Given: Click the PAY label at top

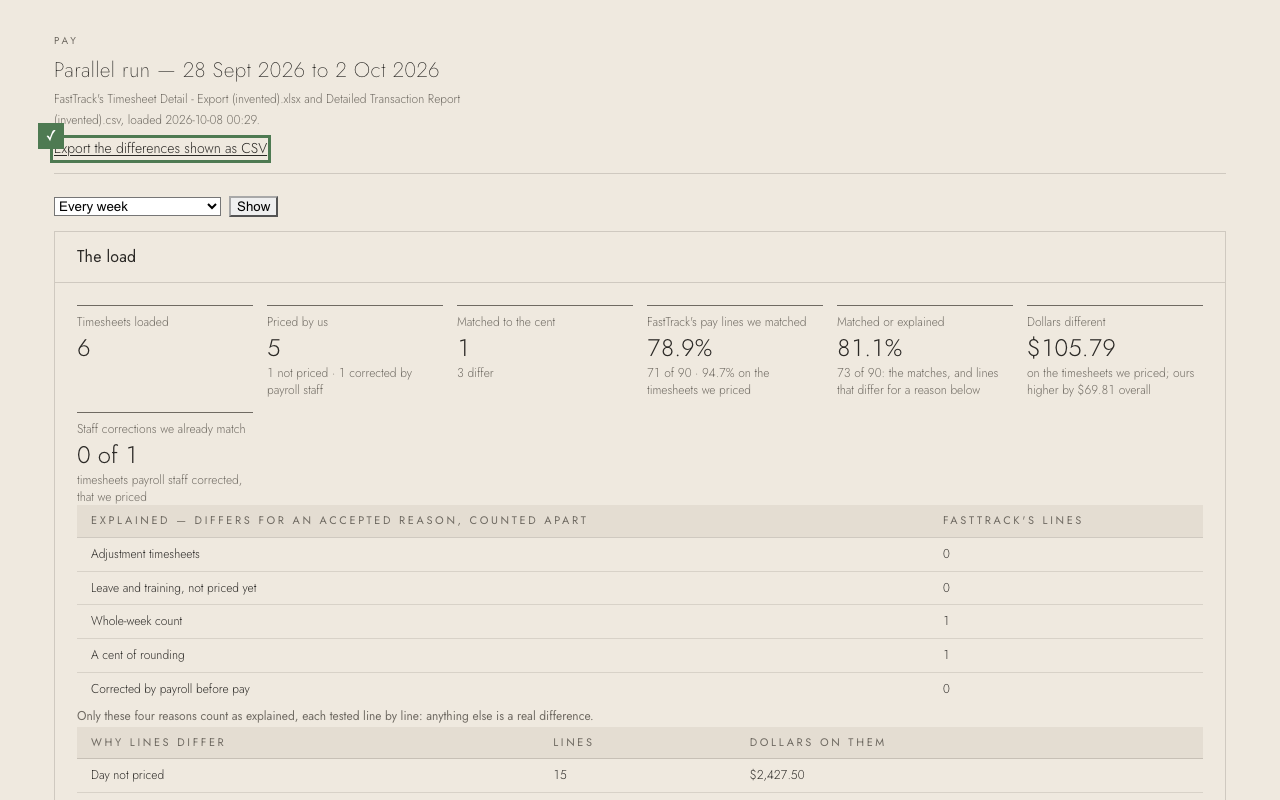Looking at the screenshot, I should click(x=66, y=41).
